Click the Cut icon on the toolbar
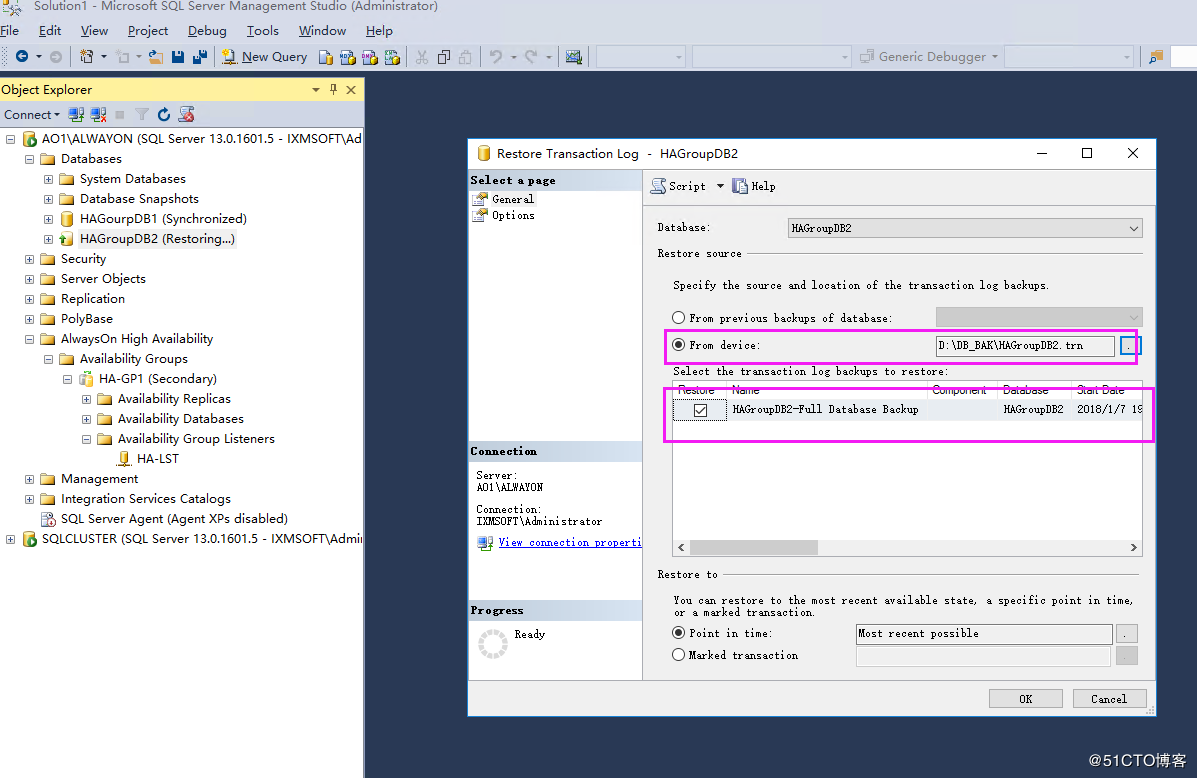The width and height of the screenshot is (1197, 778). coord(421,56)
